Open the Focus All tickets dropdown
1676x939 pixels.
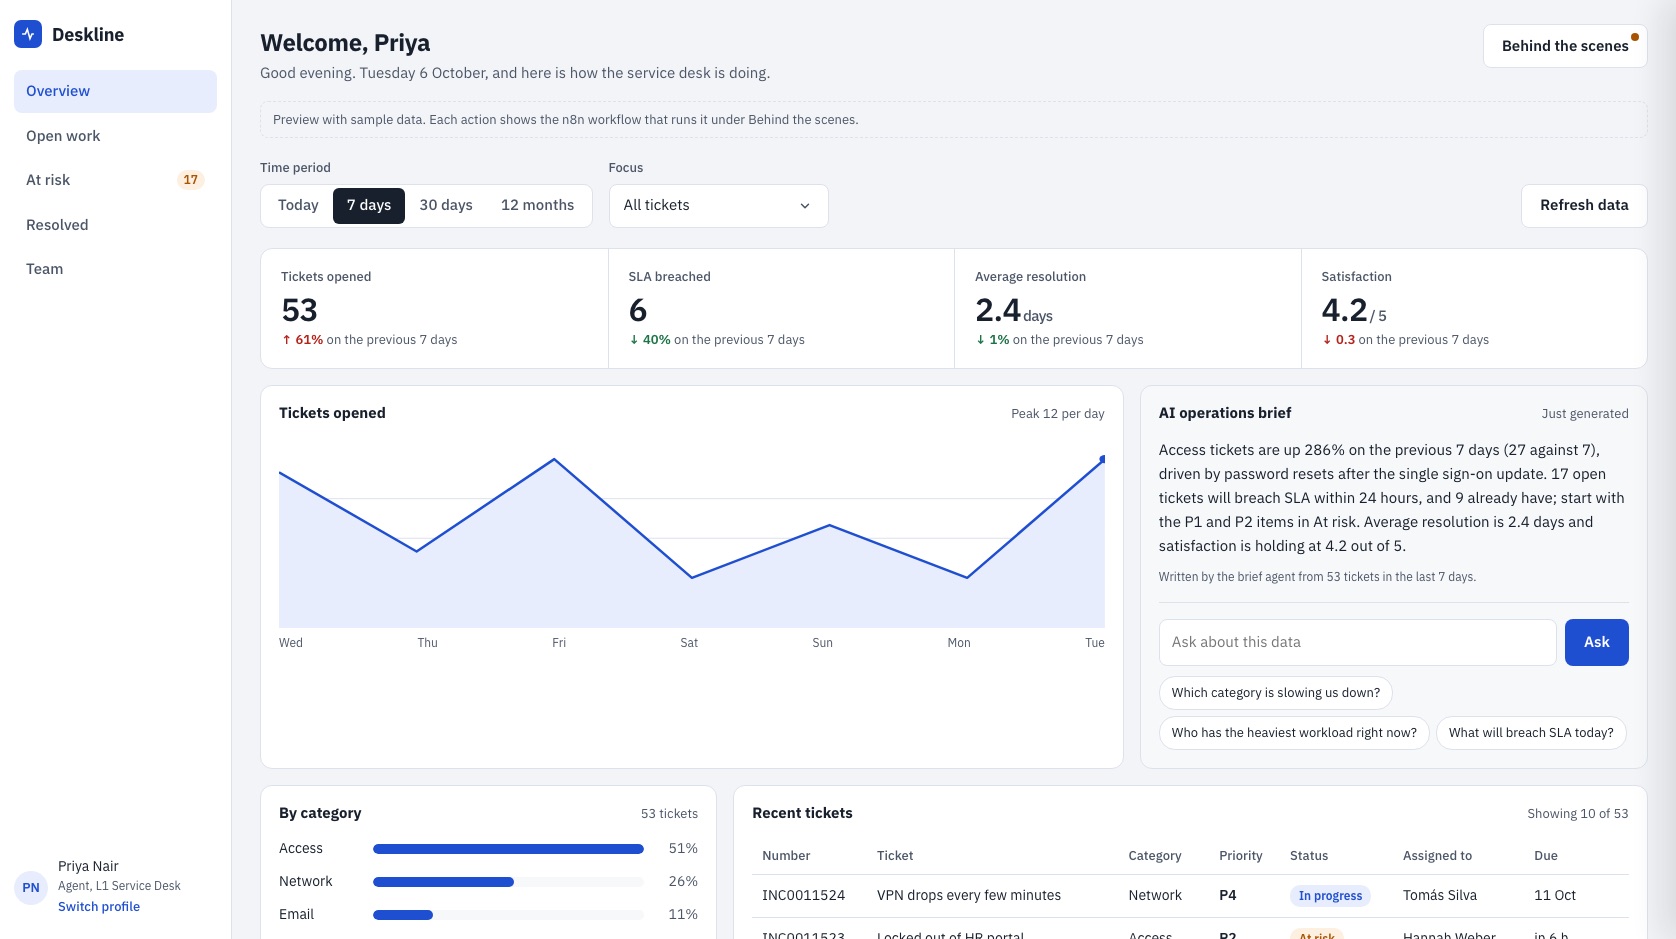click(x=718, y=206)
